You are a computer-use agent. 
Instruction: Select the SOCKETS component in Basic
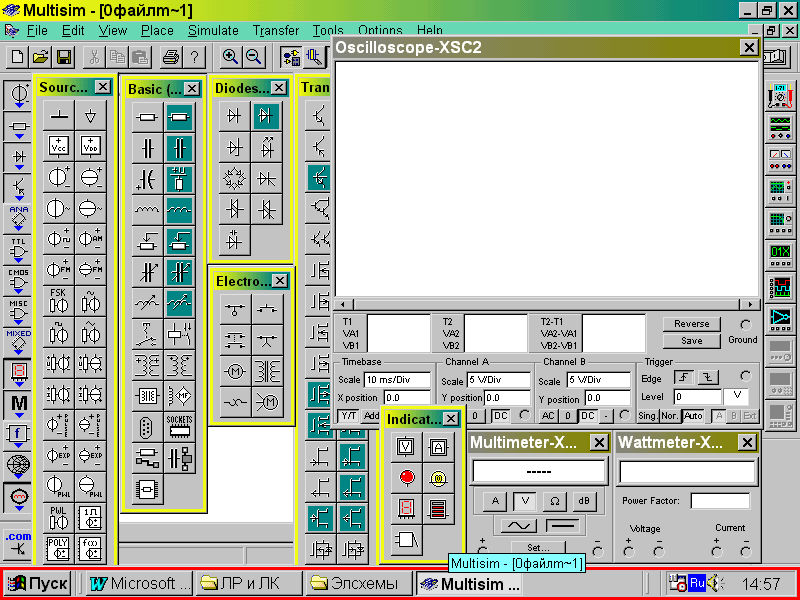pyautogui.click(x=180, y=427)
